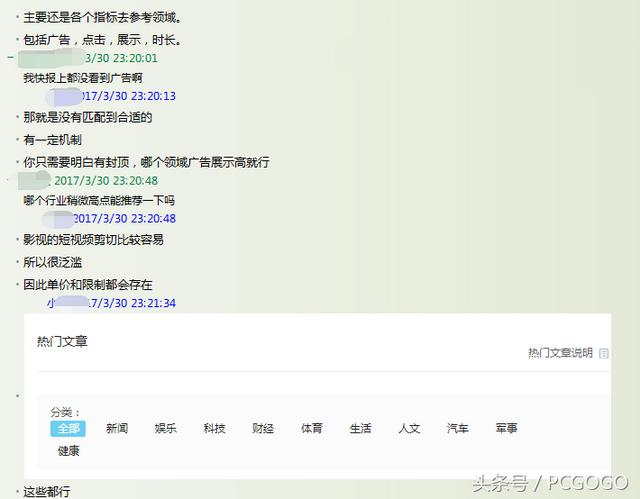Click the 热门文章说明 link

pos(560,353)
